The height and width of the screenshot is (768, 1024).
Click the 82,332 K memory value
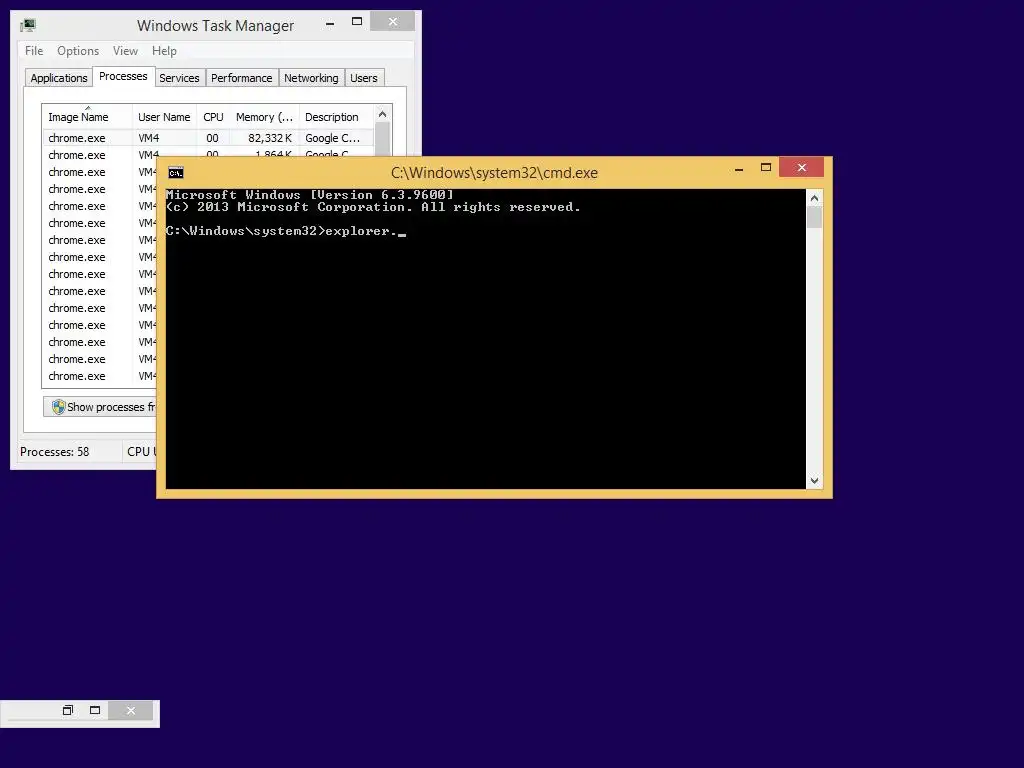(x=270, y=138)
